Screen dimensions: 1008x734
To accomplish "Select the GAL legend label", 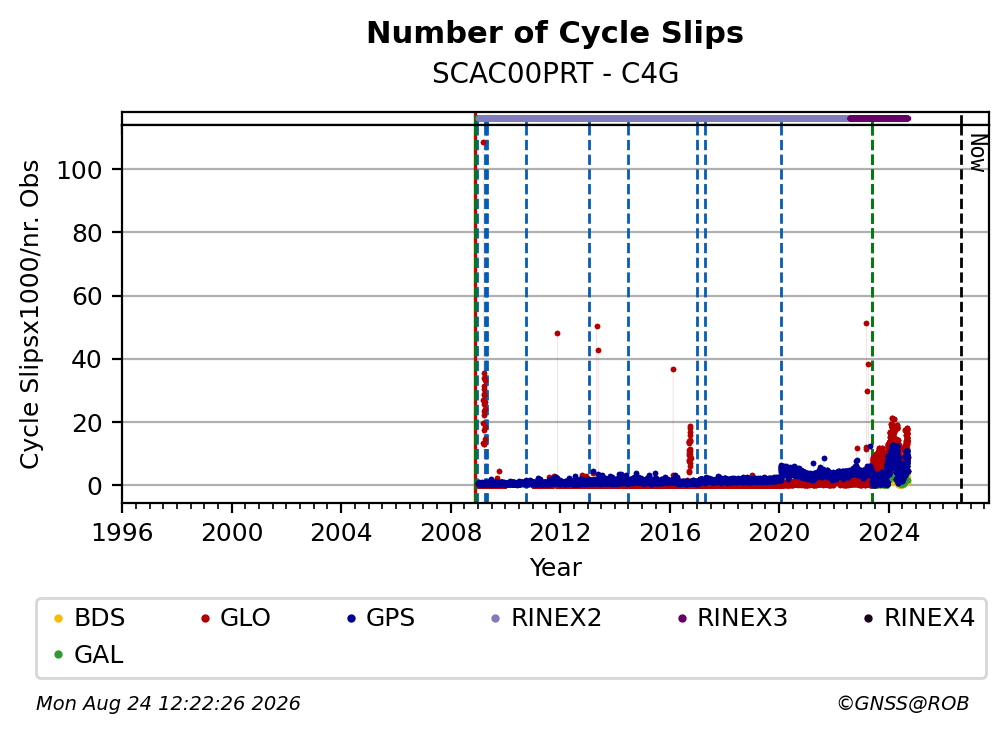I will (x=98, y=655).
